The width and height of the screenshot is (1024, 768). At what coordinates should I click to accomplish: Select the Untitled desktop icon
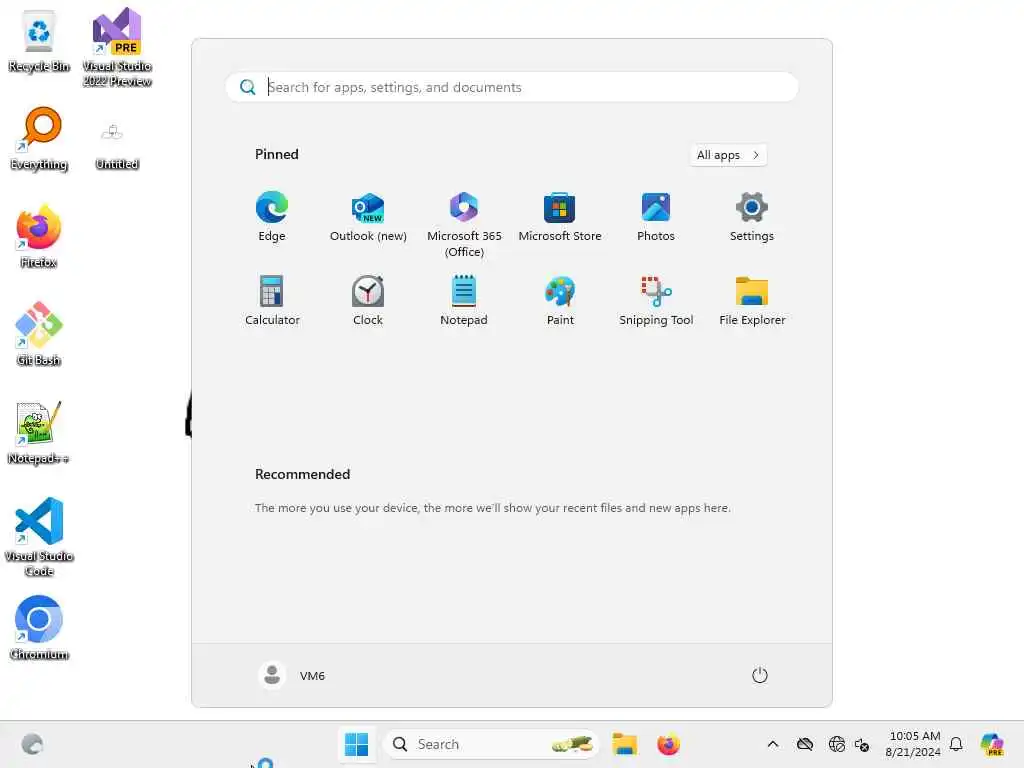(117, 144)
